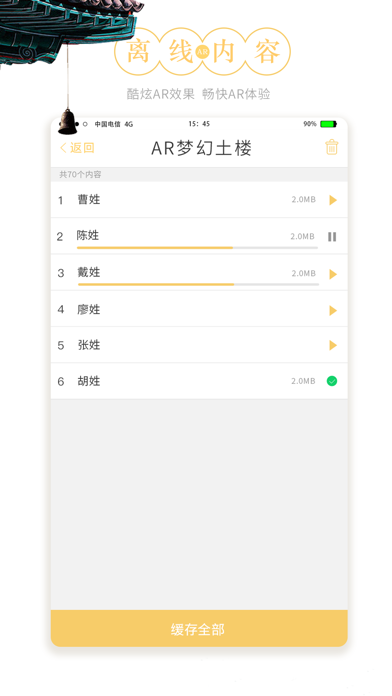Click the small AR badge in title
Viewport: 392px width, 696px height.
coord(202,52)
